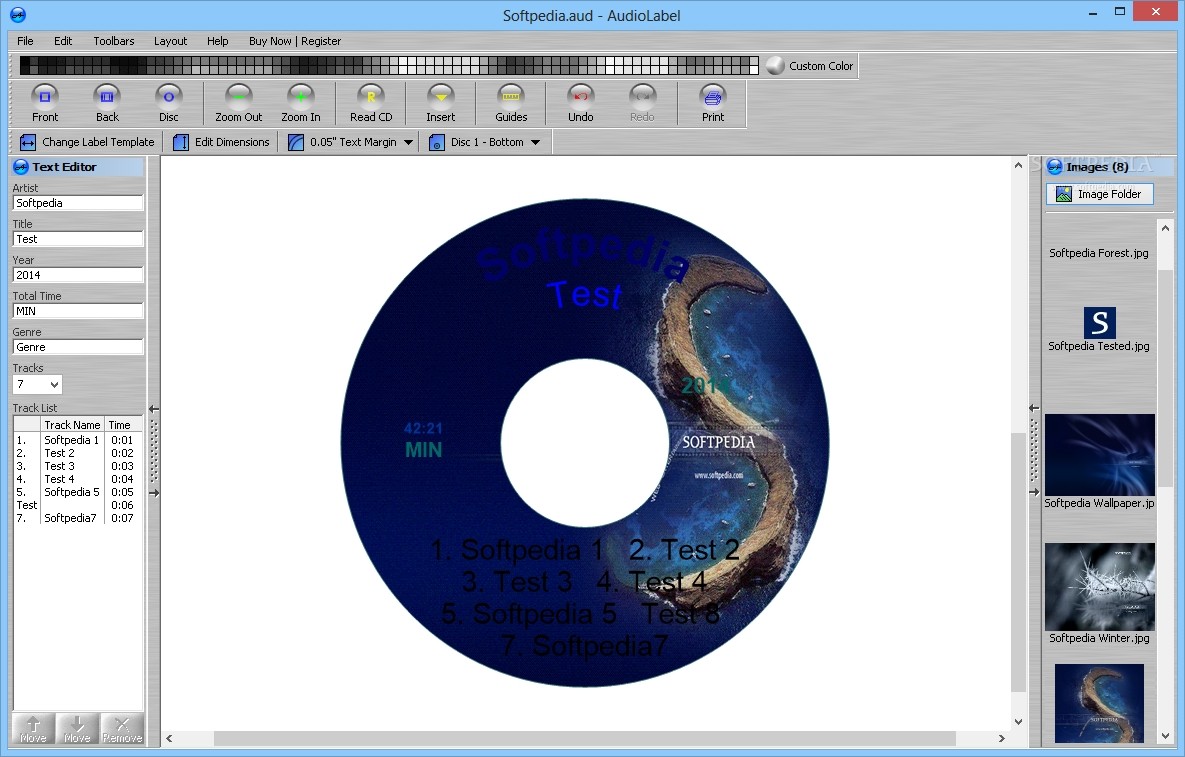The height and width of the screenshot is (757, 1185).
Task: Open the File menu
Action: [25, 41]
